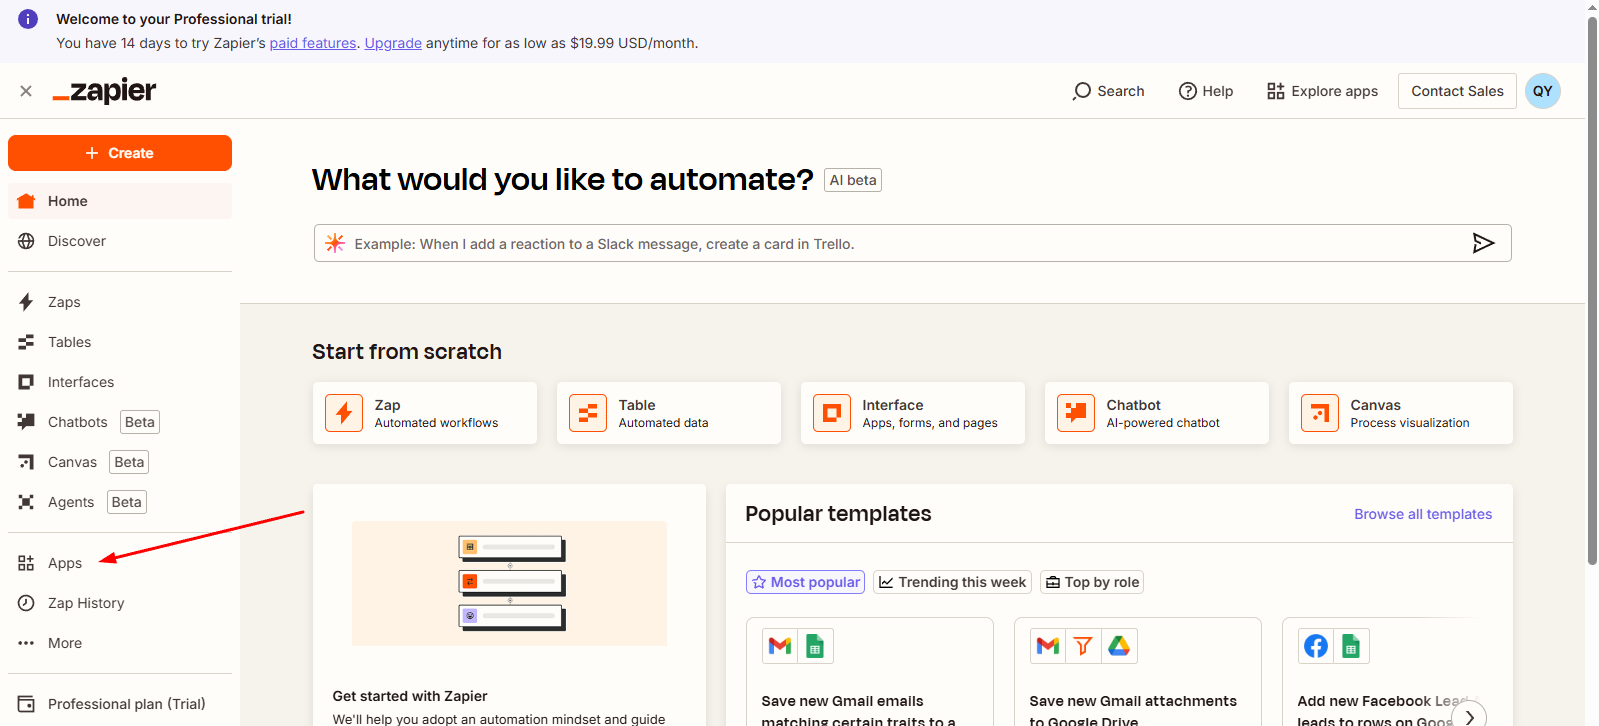Screen dimensions: 1599x726
Task: Open Home in the sidebar
Action: coord(120,201)
